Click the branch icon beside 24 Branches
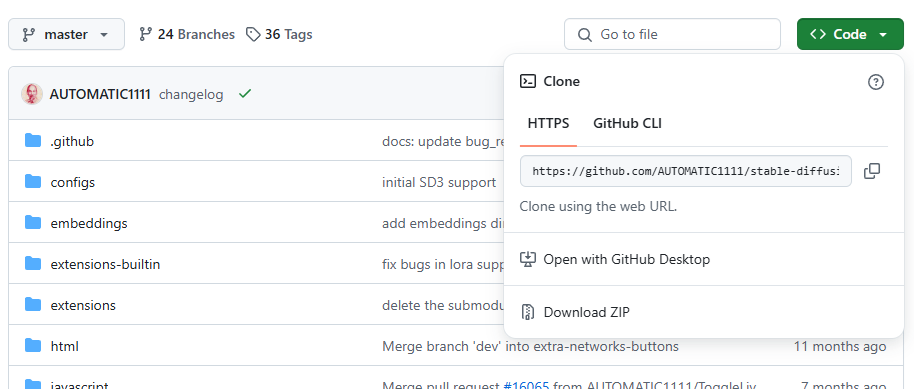Viewport: 914px width, 389px height. 146,35
